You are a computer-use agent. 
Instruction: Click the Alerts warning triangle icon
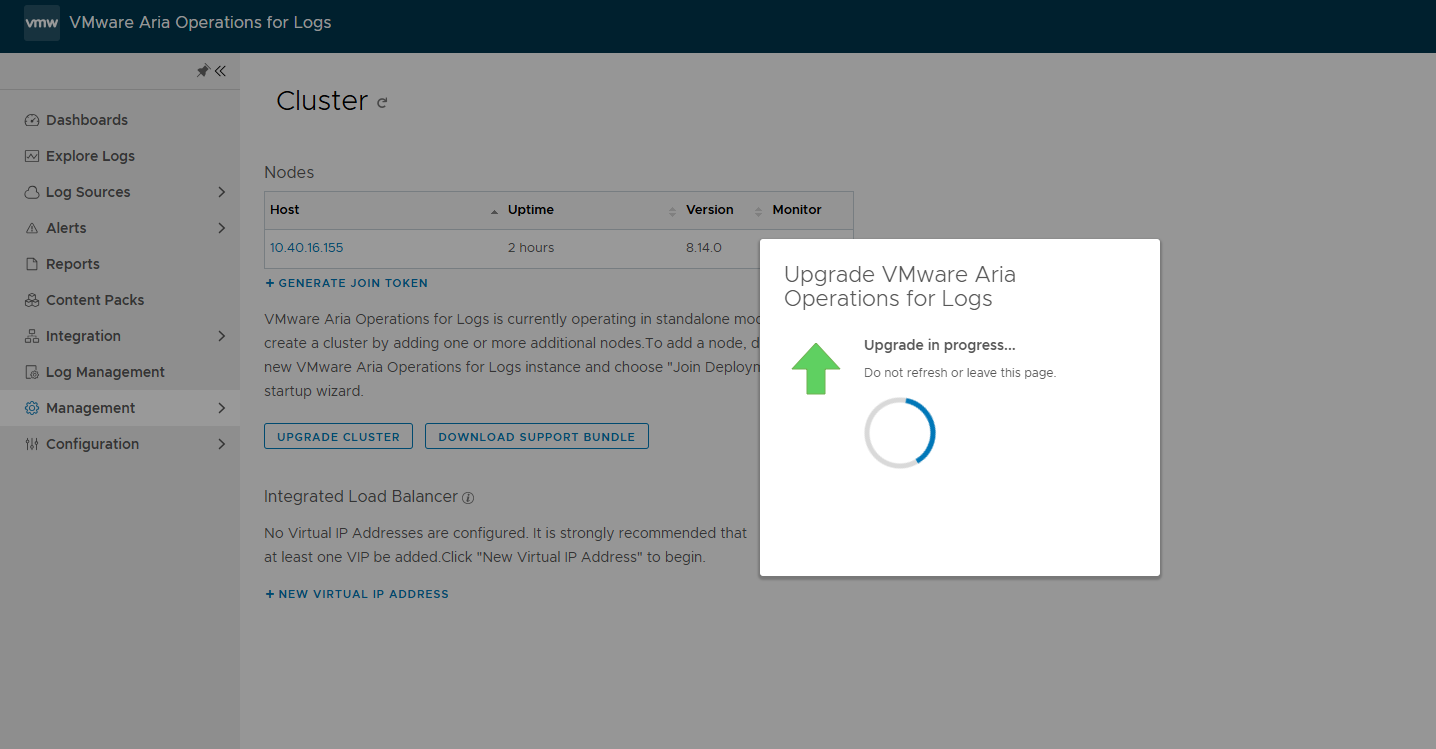coord(32,228)
